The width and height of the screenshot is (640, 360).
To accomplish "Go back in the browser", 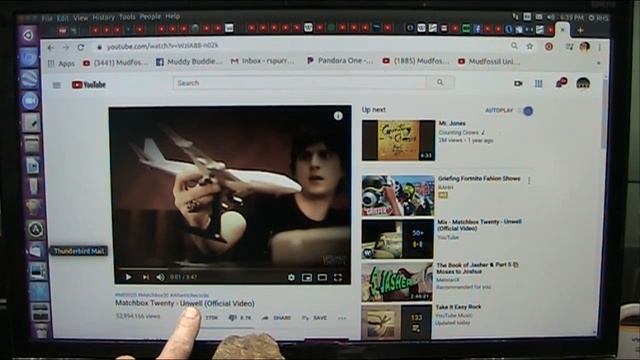I will pyautogui.click(x=51, y=47).
